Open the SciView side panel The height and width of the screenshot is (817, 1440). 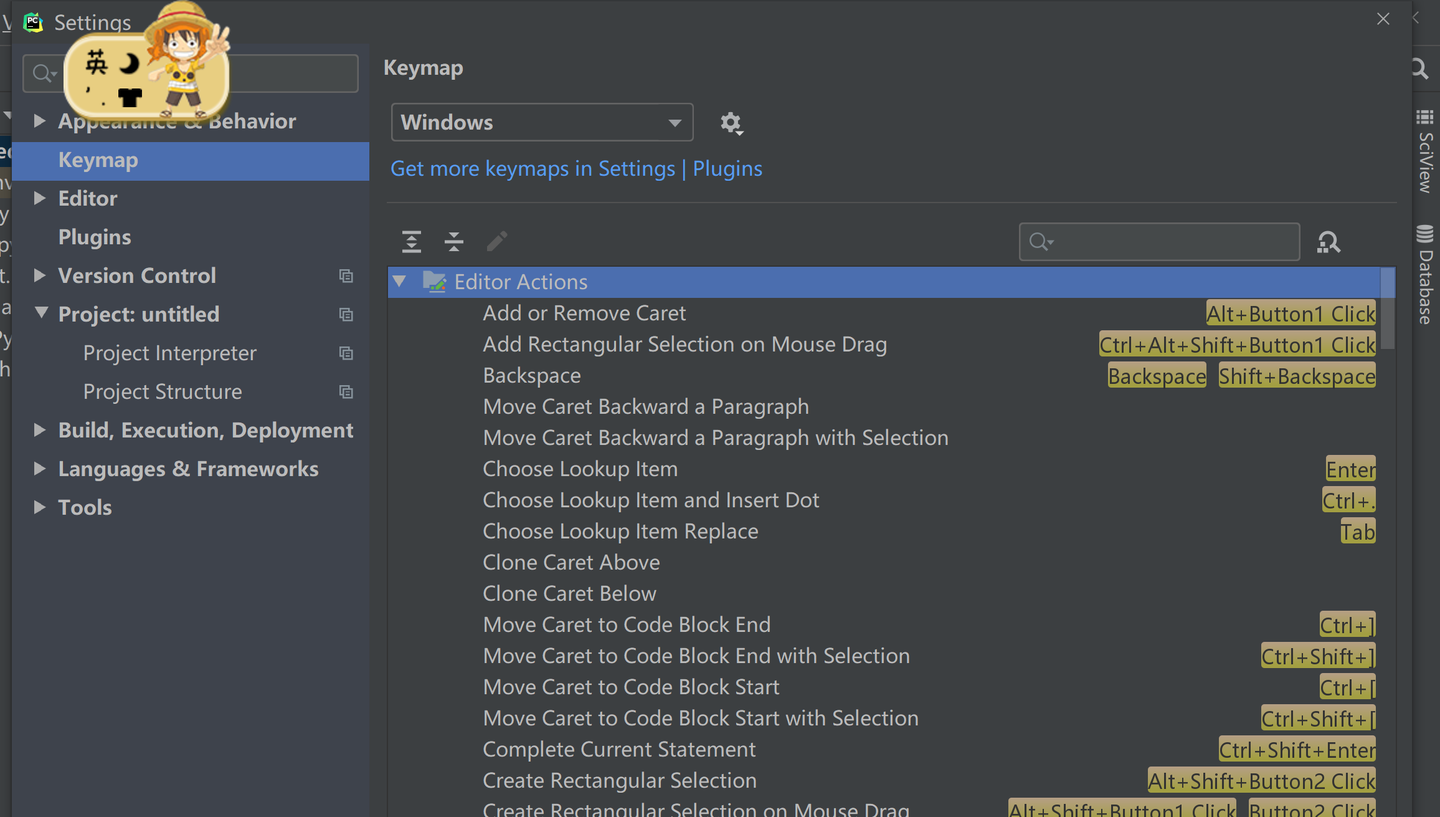1425,152
